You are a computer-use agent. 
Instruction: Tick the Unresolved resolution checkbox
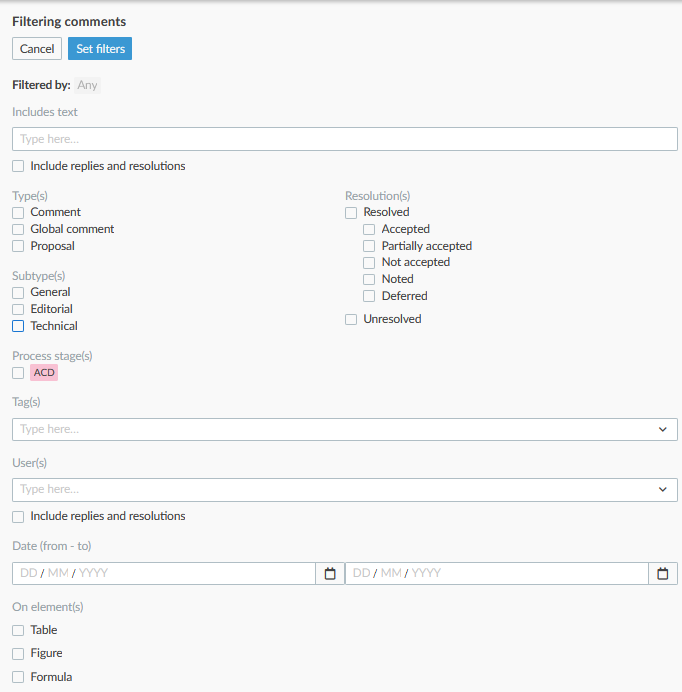(x=351, y=320)
